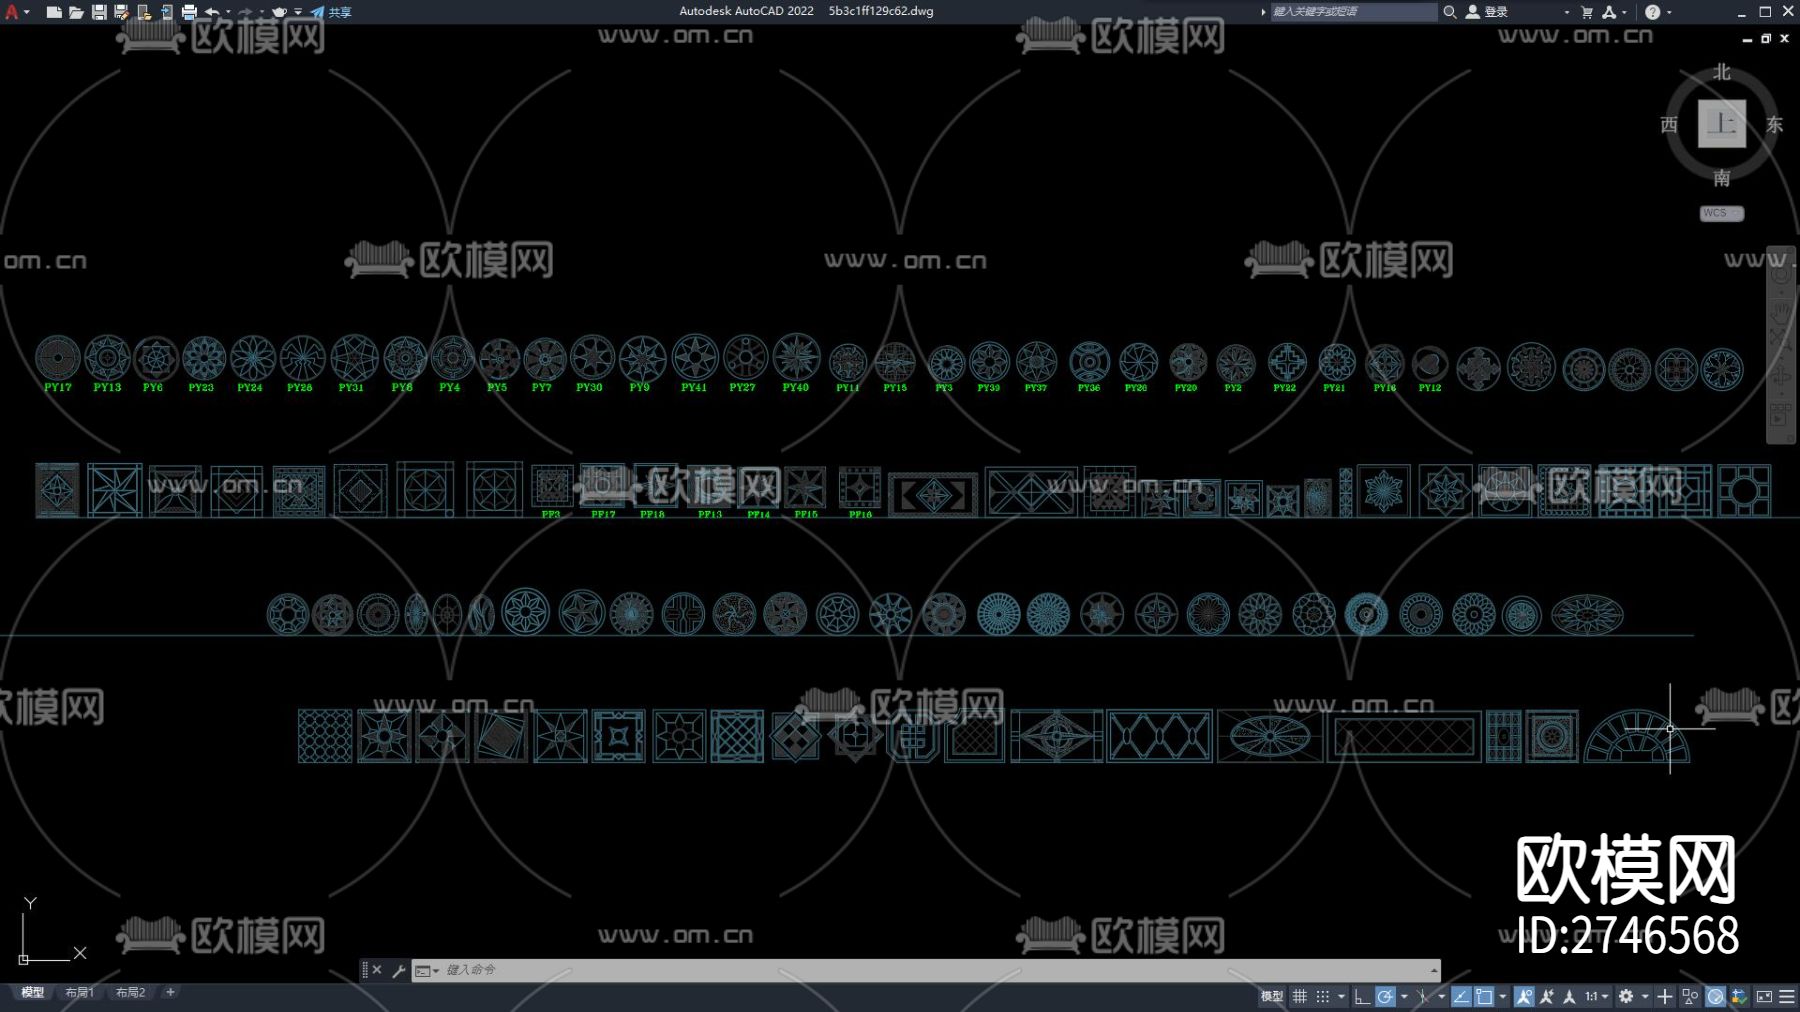Image resolution: width=1800 pixels, height=1012 pixels.
Task: Open the Undo history dropdown arrow
Action: (x=228, y=12)
